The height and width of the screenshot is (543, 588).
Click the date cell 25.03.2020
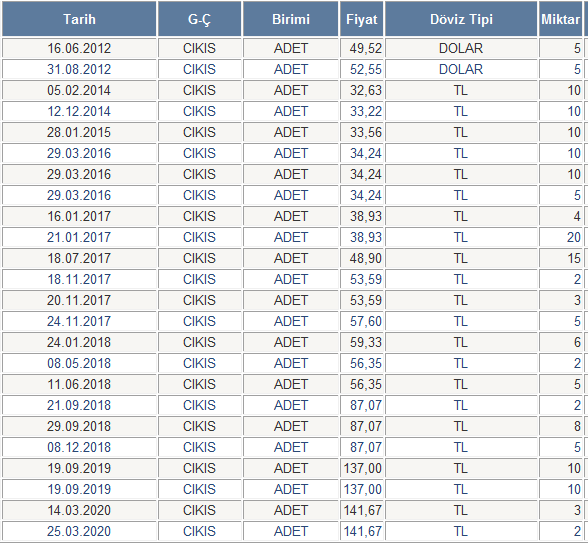coord(79,531)
